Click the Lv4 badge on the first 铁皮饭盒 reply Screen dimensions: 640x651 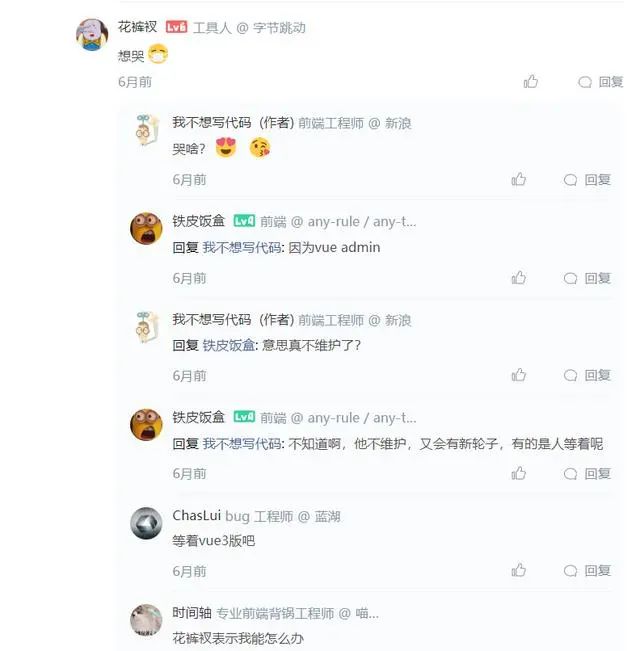(x=244, y=221)
